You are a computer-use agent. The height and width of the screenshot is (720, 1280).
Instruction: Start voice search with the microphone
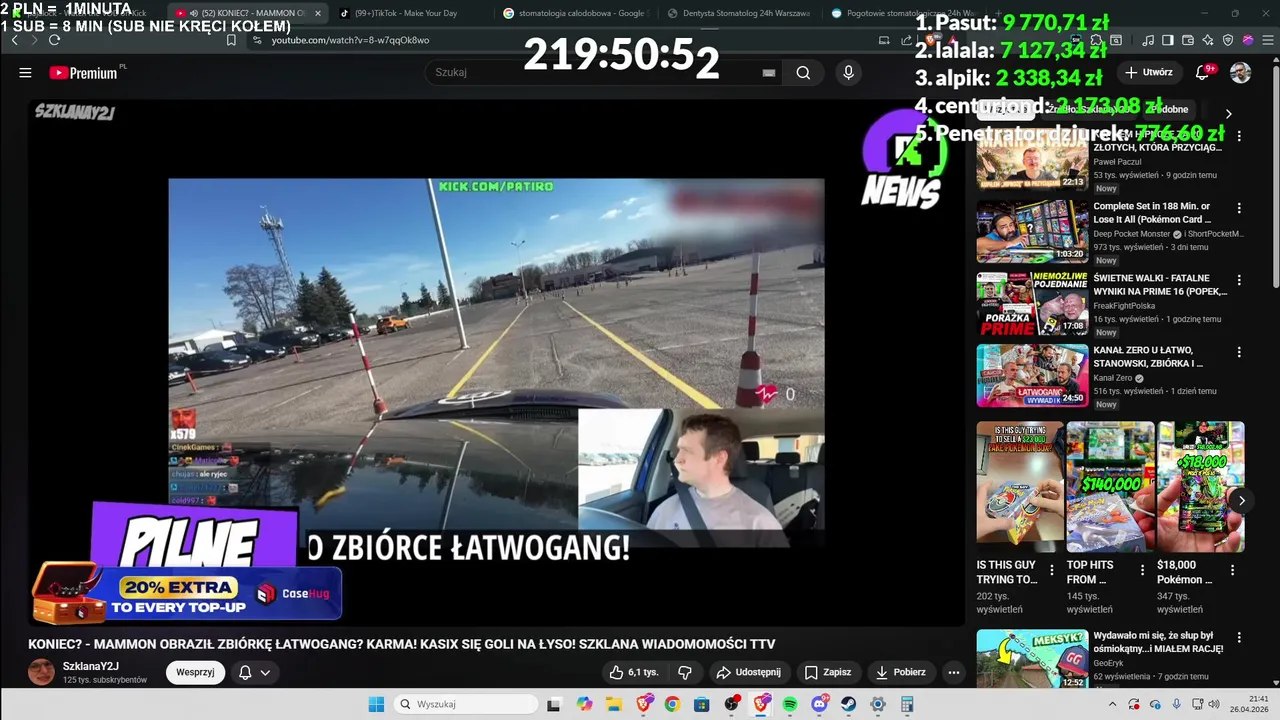(x=848, y=73)
